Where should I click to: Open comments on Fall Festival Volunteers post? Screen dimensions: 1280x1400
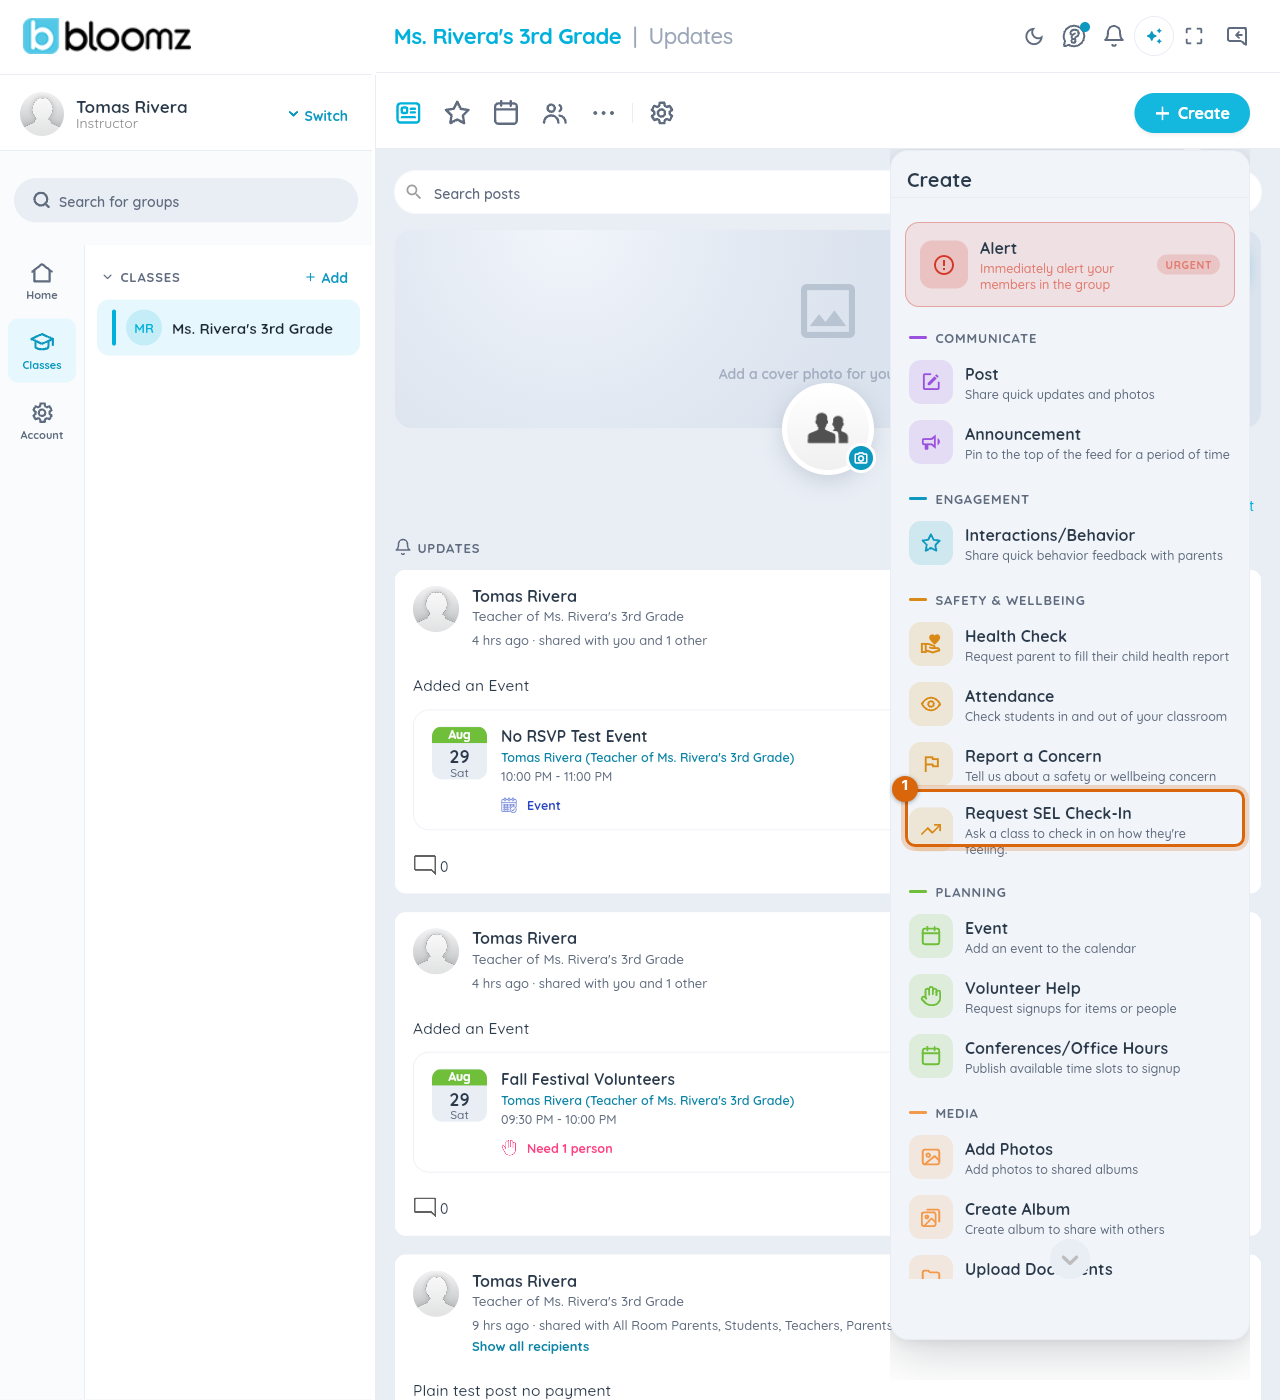point(431,1208)
